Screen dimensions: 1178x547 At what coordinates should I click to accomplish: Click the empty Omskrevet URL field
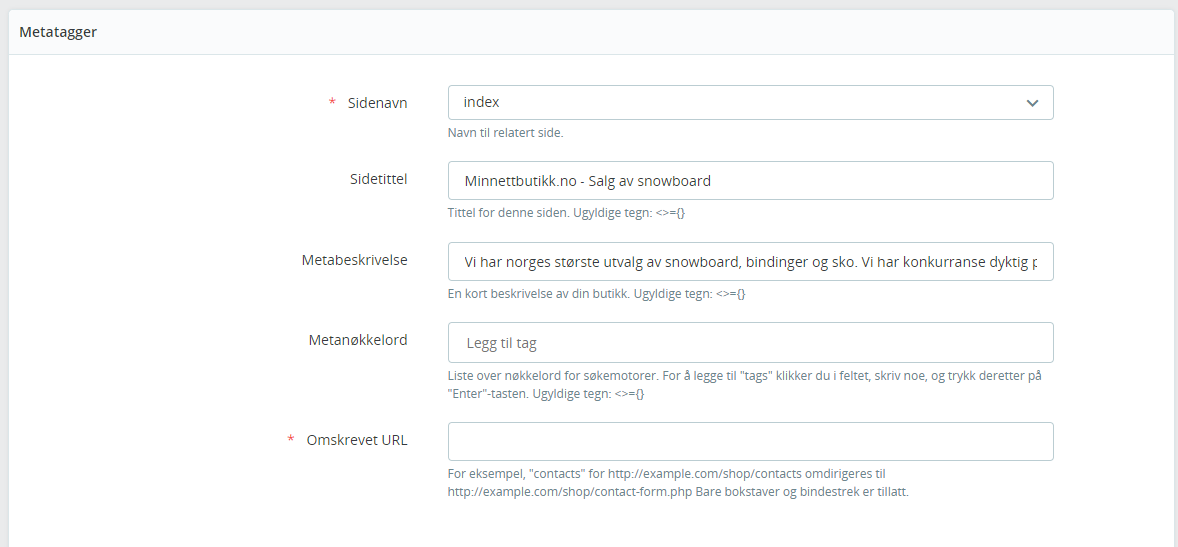(750, 441)
